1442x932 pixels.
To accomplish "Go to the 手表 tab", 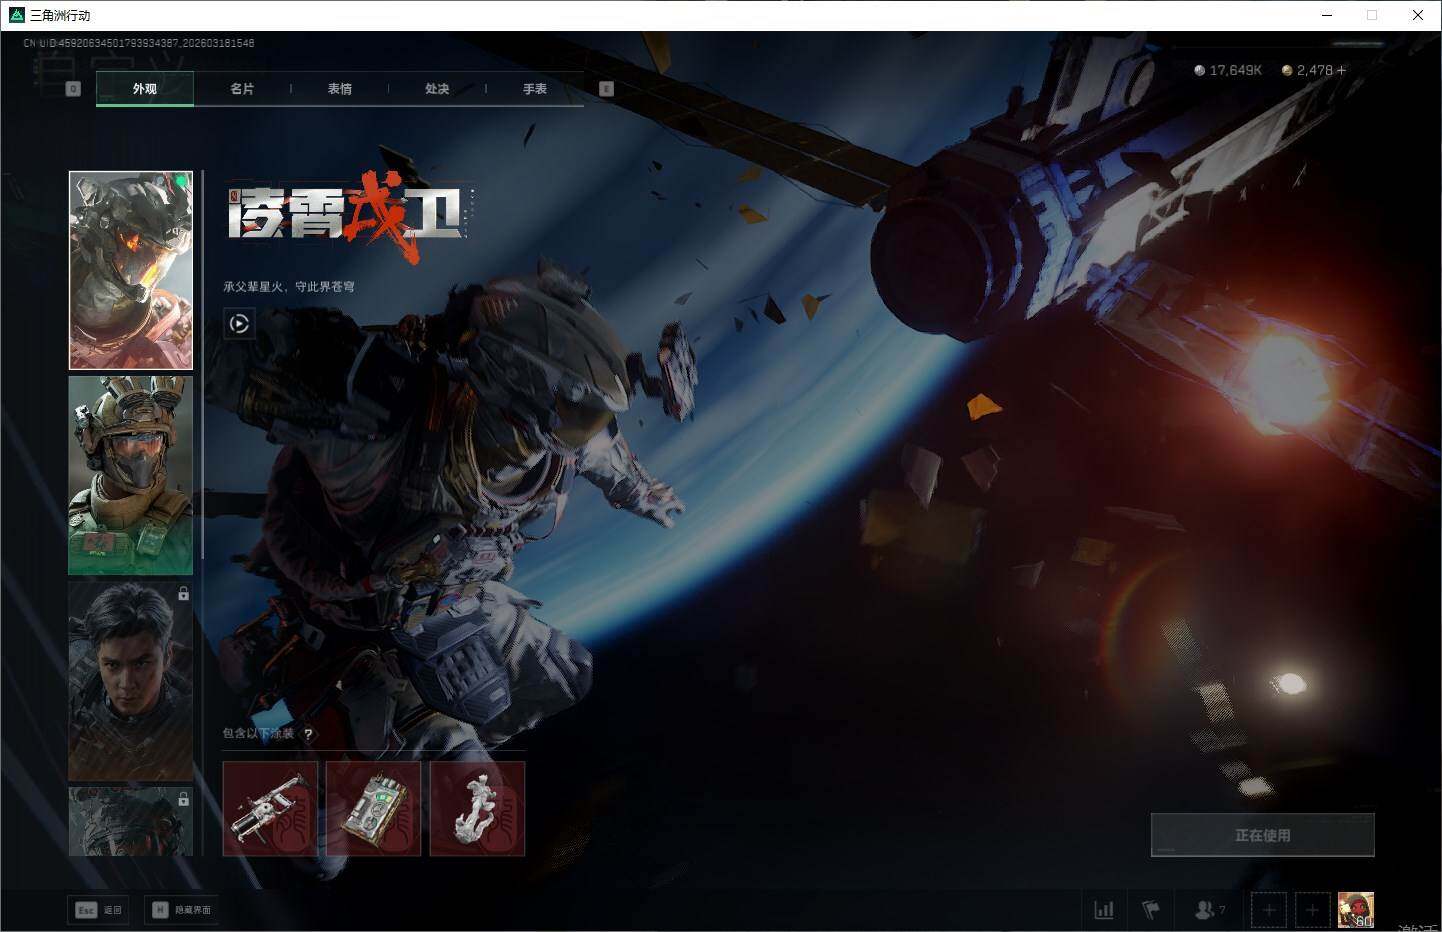I will pos(535,89).
